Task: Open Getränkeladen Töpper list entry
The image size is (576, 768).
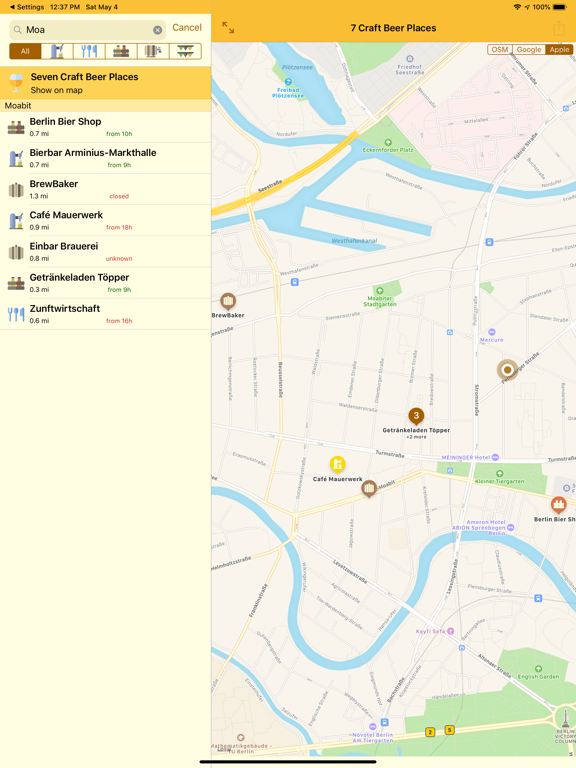Action: [105, 283]
